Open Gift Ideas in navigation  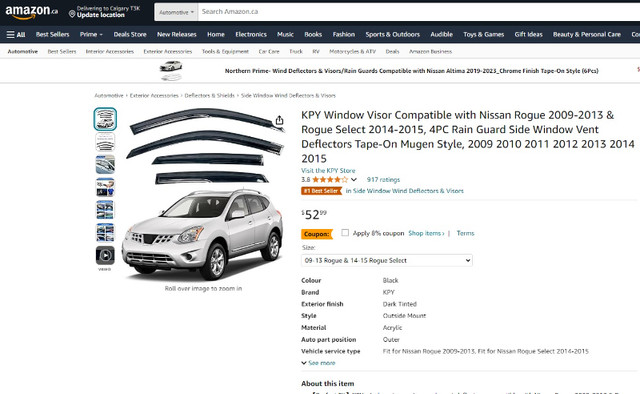coord(529,35)
